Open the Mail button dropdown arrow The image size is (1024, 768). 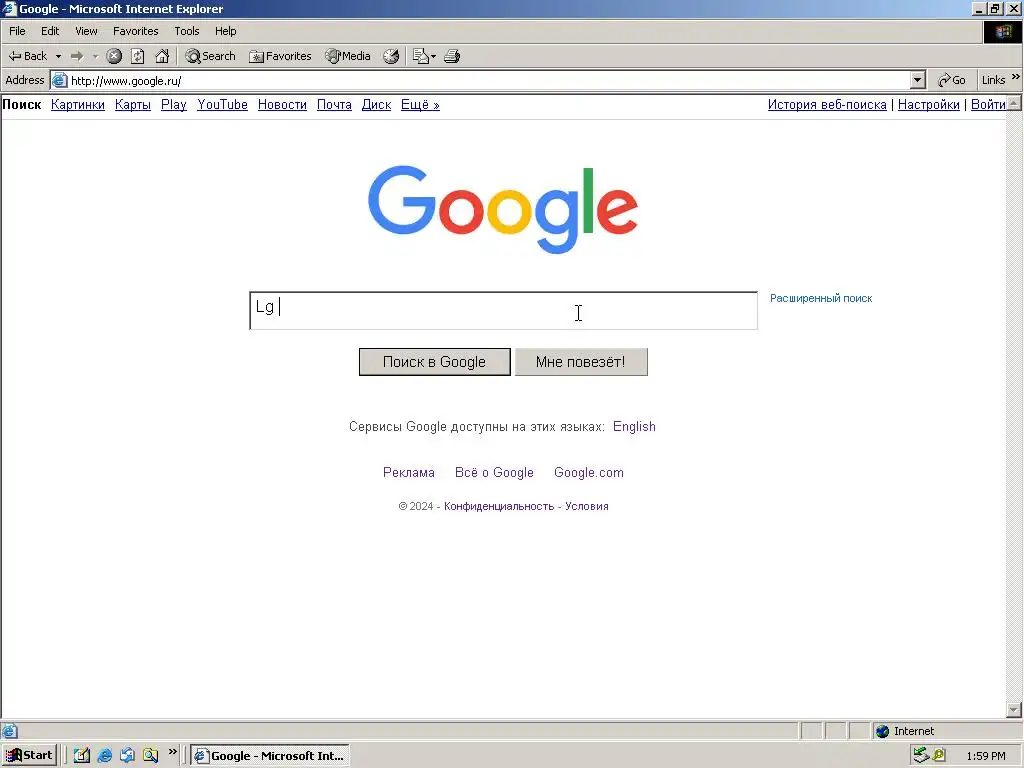433,56
